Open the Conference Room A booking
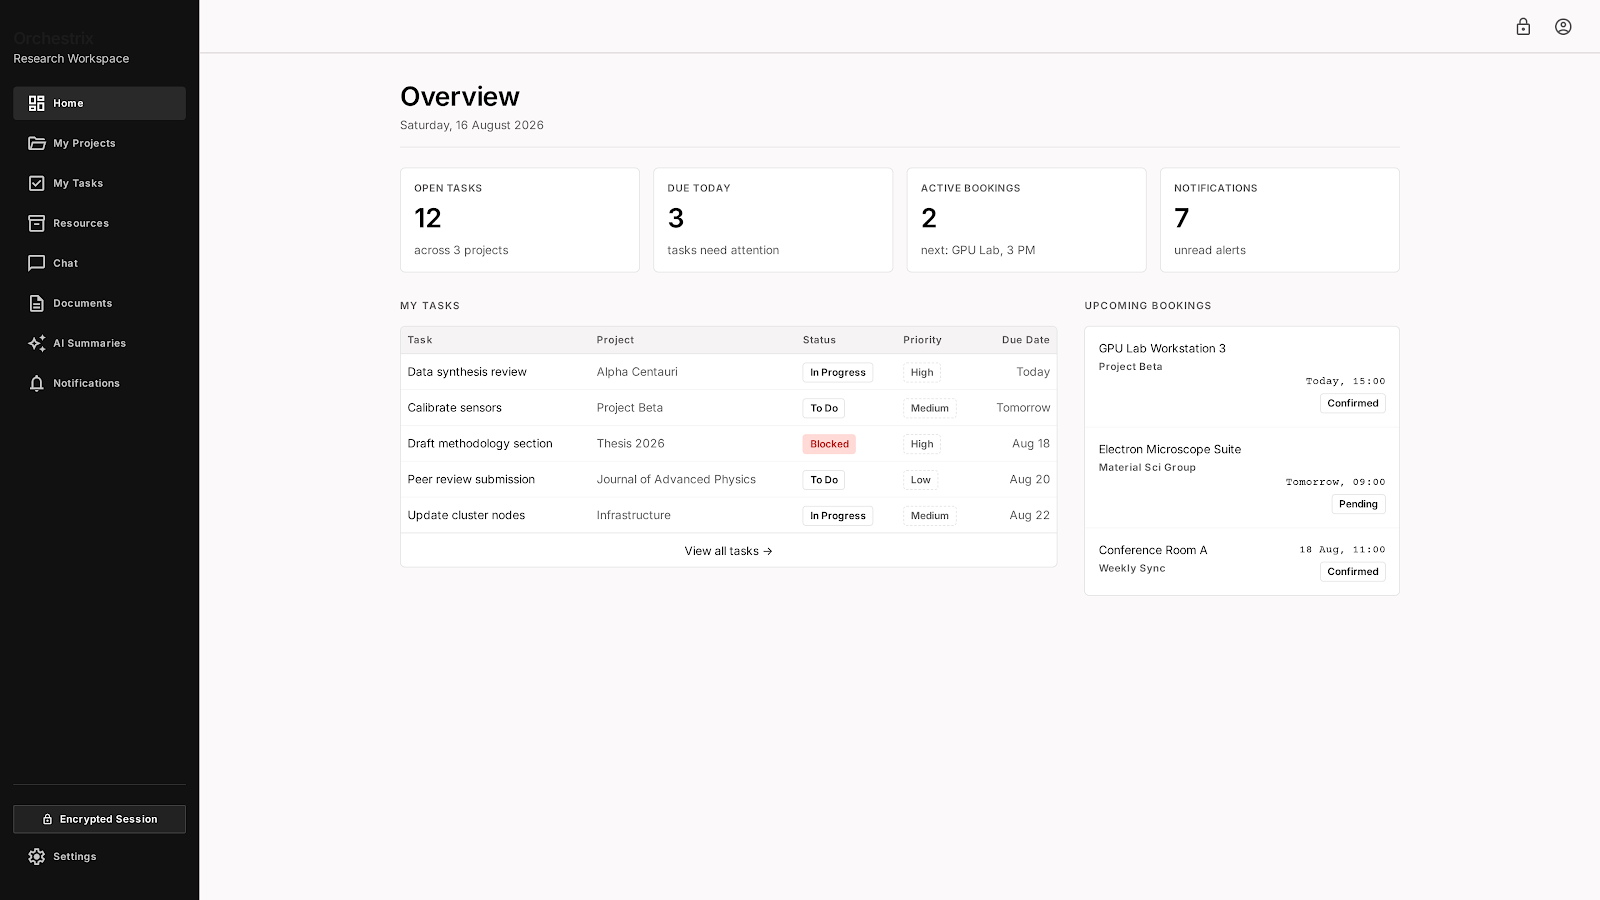Image resolution: width=1600 pixels, height=900 pixels. click(1242, 561)
